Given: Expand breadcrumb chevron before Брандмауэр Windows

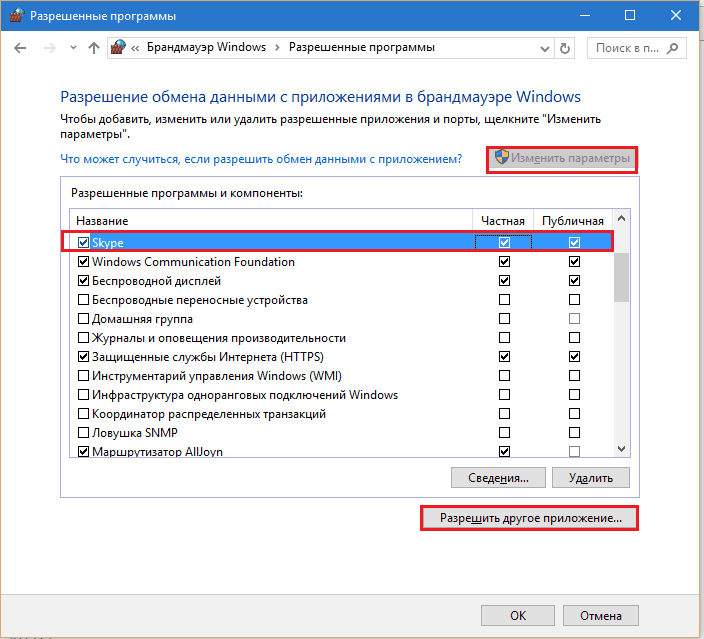Looking at the screenshot, I should pyautogui.click(x=135, y=48).
